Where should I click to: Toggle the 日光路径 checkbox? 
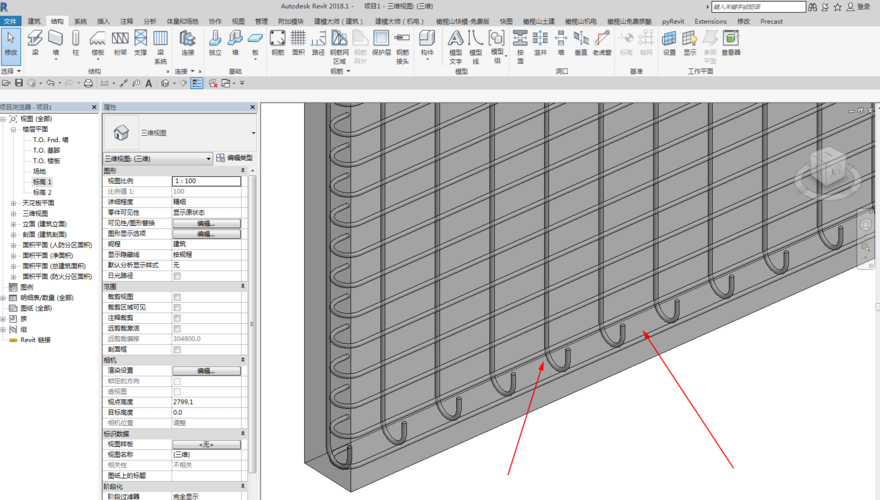pos(178,276)
